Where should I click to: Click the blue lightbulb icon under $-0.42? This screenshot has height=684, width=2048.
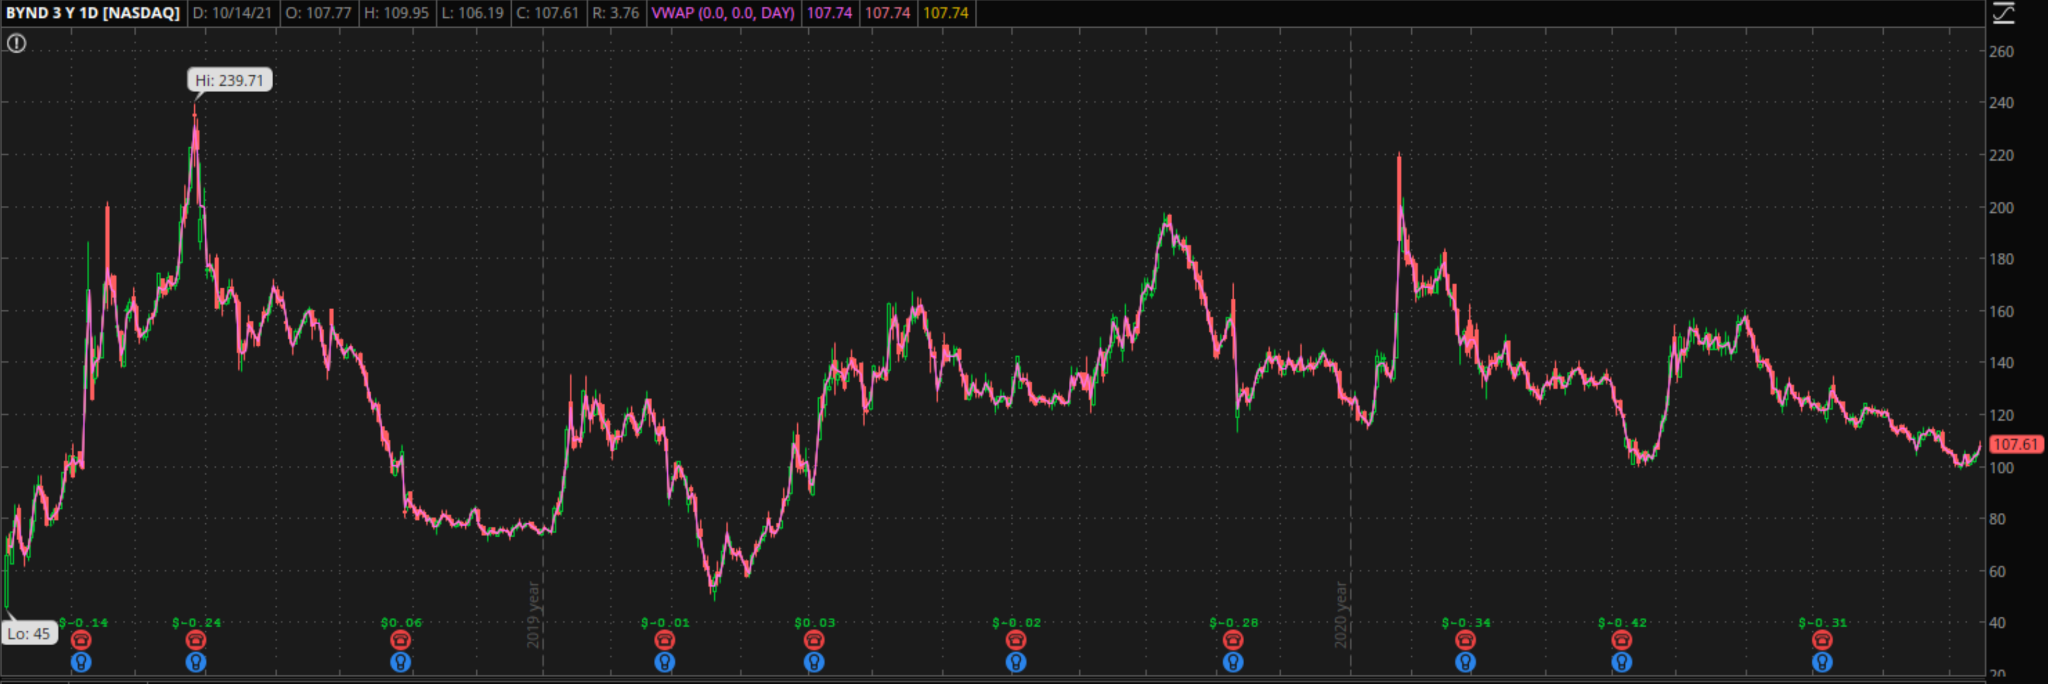(1622, 662)
